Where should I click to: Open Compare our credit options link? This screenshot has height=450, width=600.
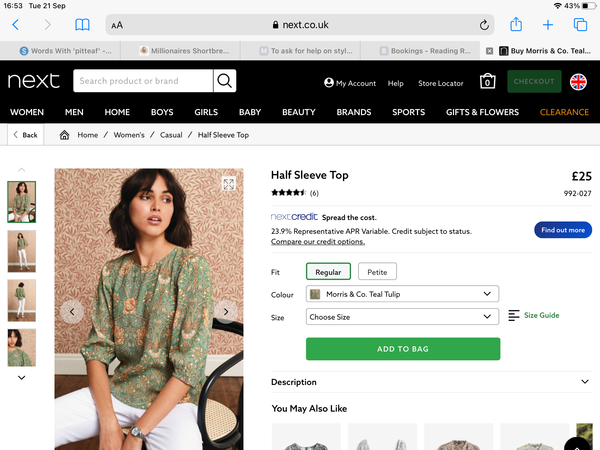point(318,241)
